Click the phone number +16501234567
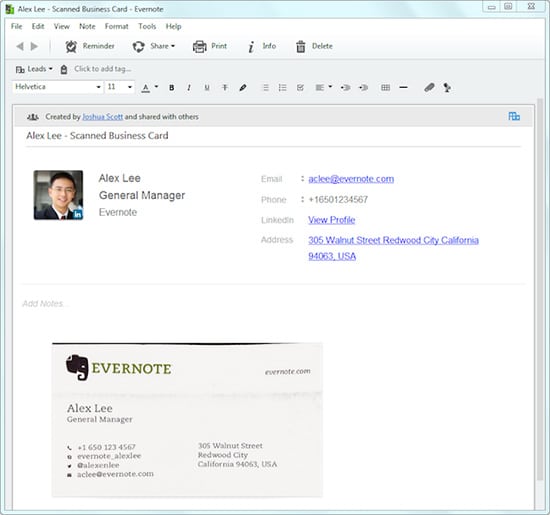 (338, 200)
